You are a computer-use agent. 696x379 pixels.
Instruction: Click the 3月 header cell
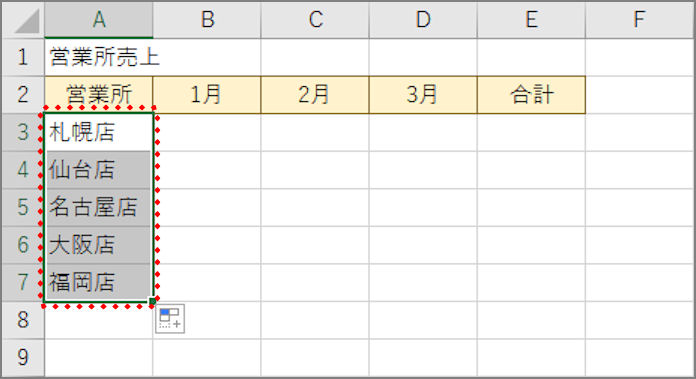pyautogui.click(x=423, y=95)
